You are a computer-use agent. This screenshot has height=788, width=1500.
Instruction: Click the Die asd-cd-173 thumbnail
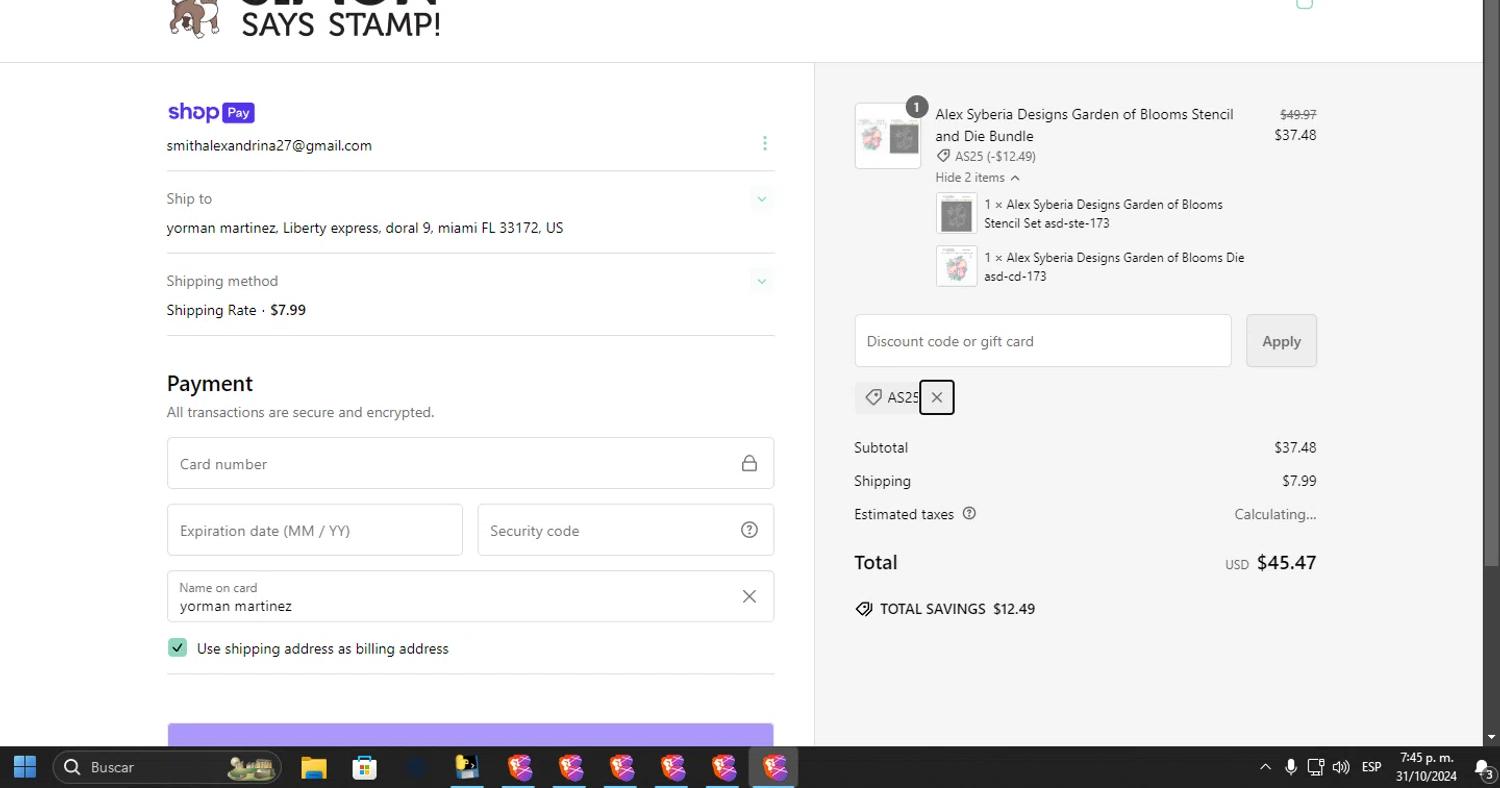pos(956,266)
